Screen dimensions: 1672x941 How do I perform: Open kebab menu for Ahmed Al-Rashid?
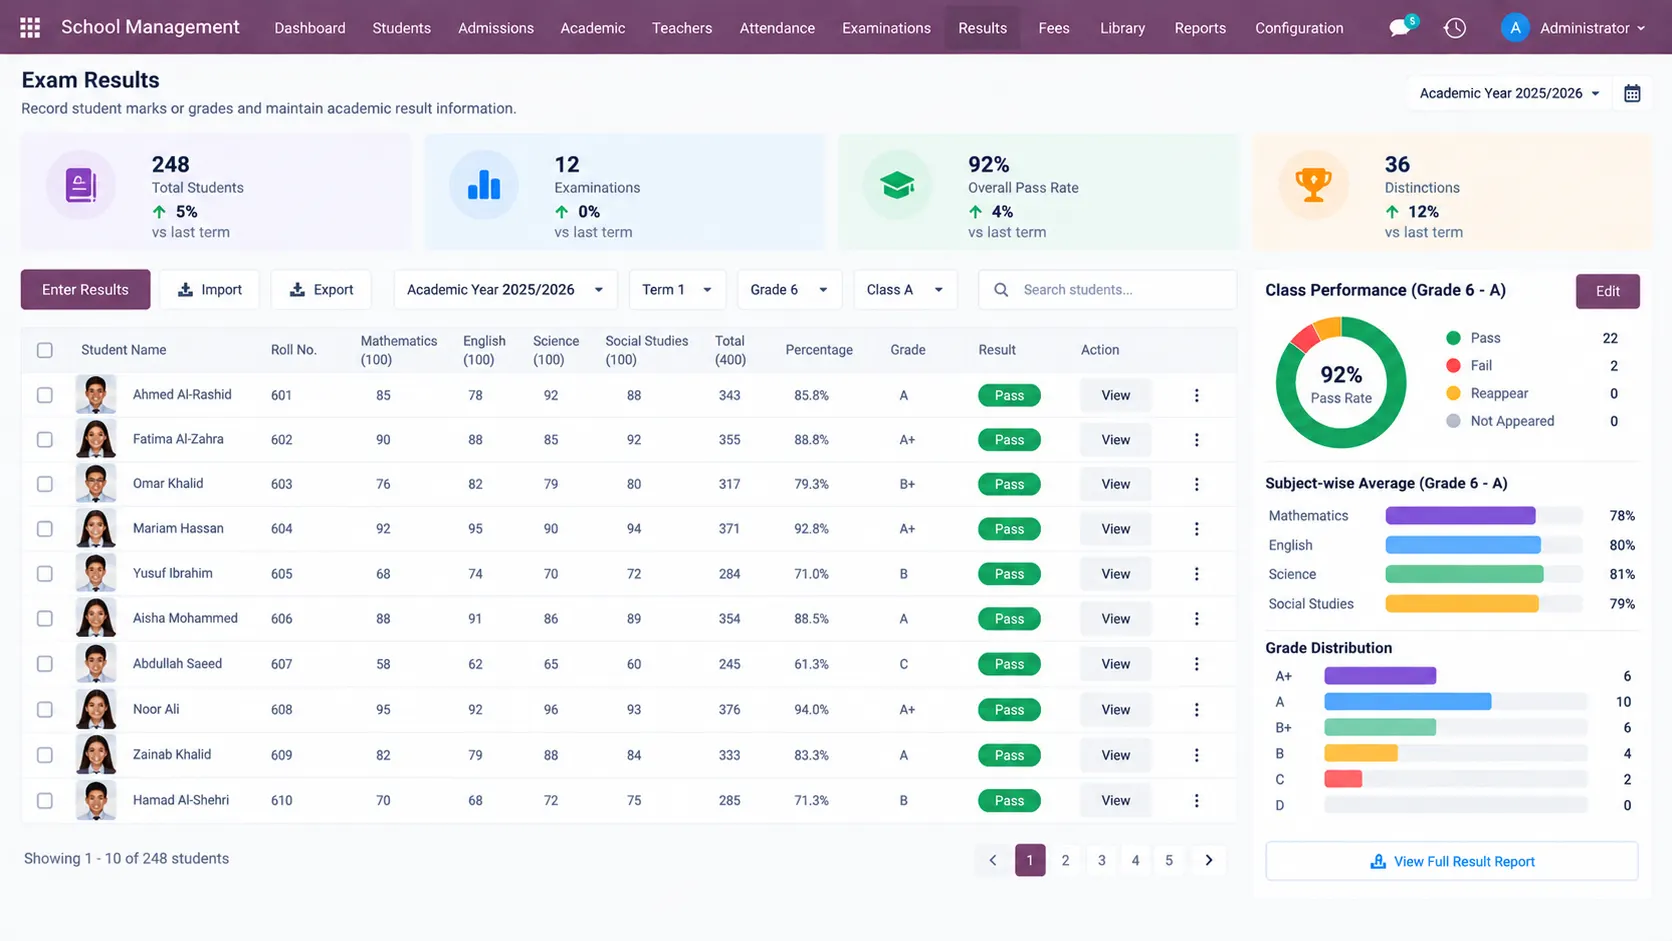pos(1196,395)
